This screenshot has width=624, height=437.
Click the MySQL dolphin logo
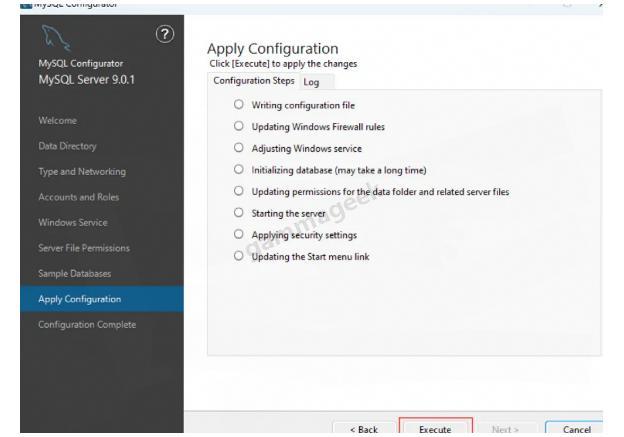[x=56, y=38]
